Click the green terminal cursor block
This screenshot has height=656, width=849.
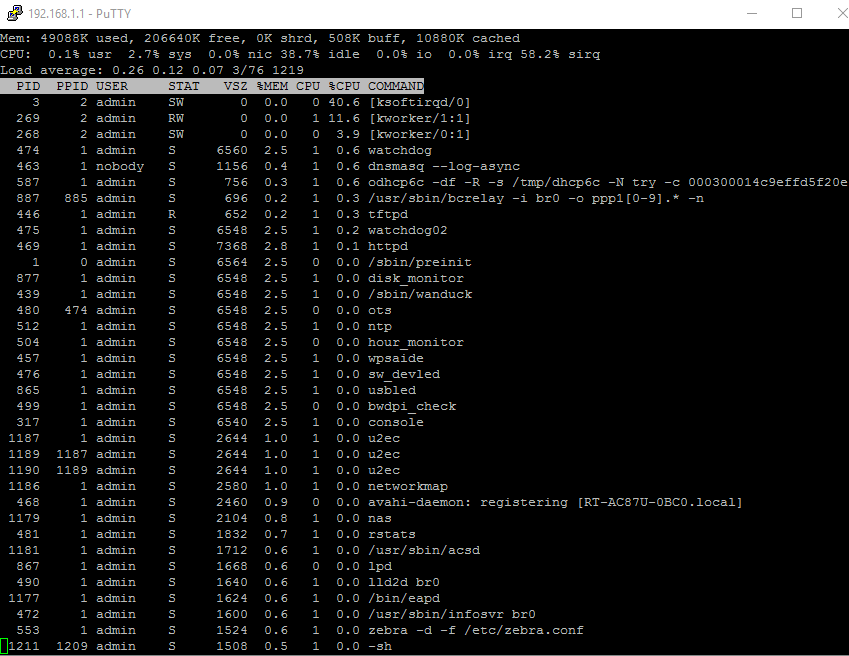(x=4, y=646)
